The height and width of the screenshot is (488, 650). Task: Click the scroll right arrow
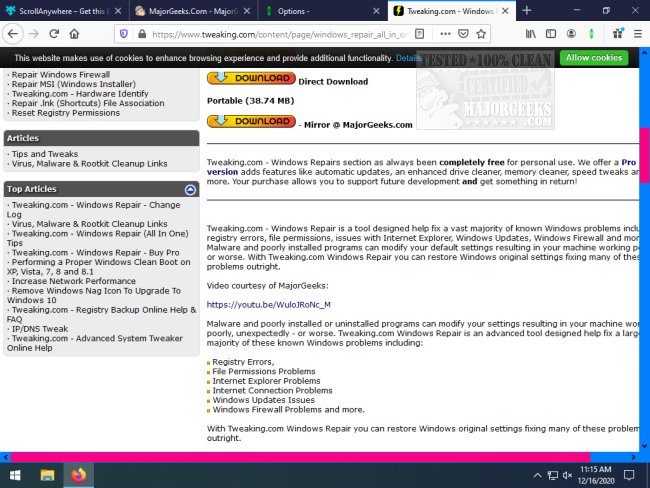(x=633, y=457)
